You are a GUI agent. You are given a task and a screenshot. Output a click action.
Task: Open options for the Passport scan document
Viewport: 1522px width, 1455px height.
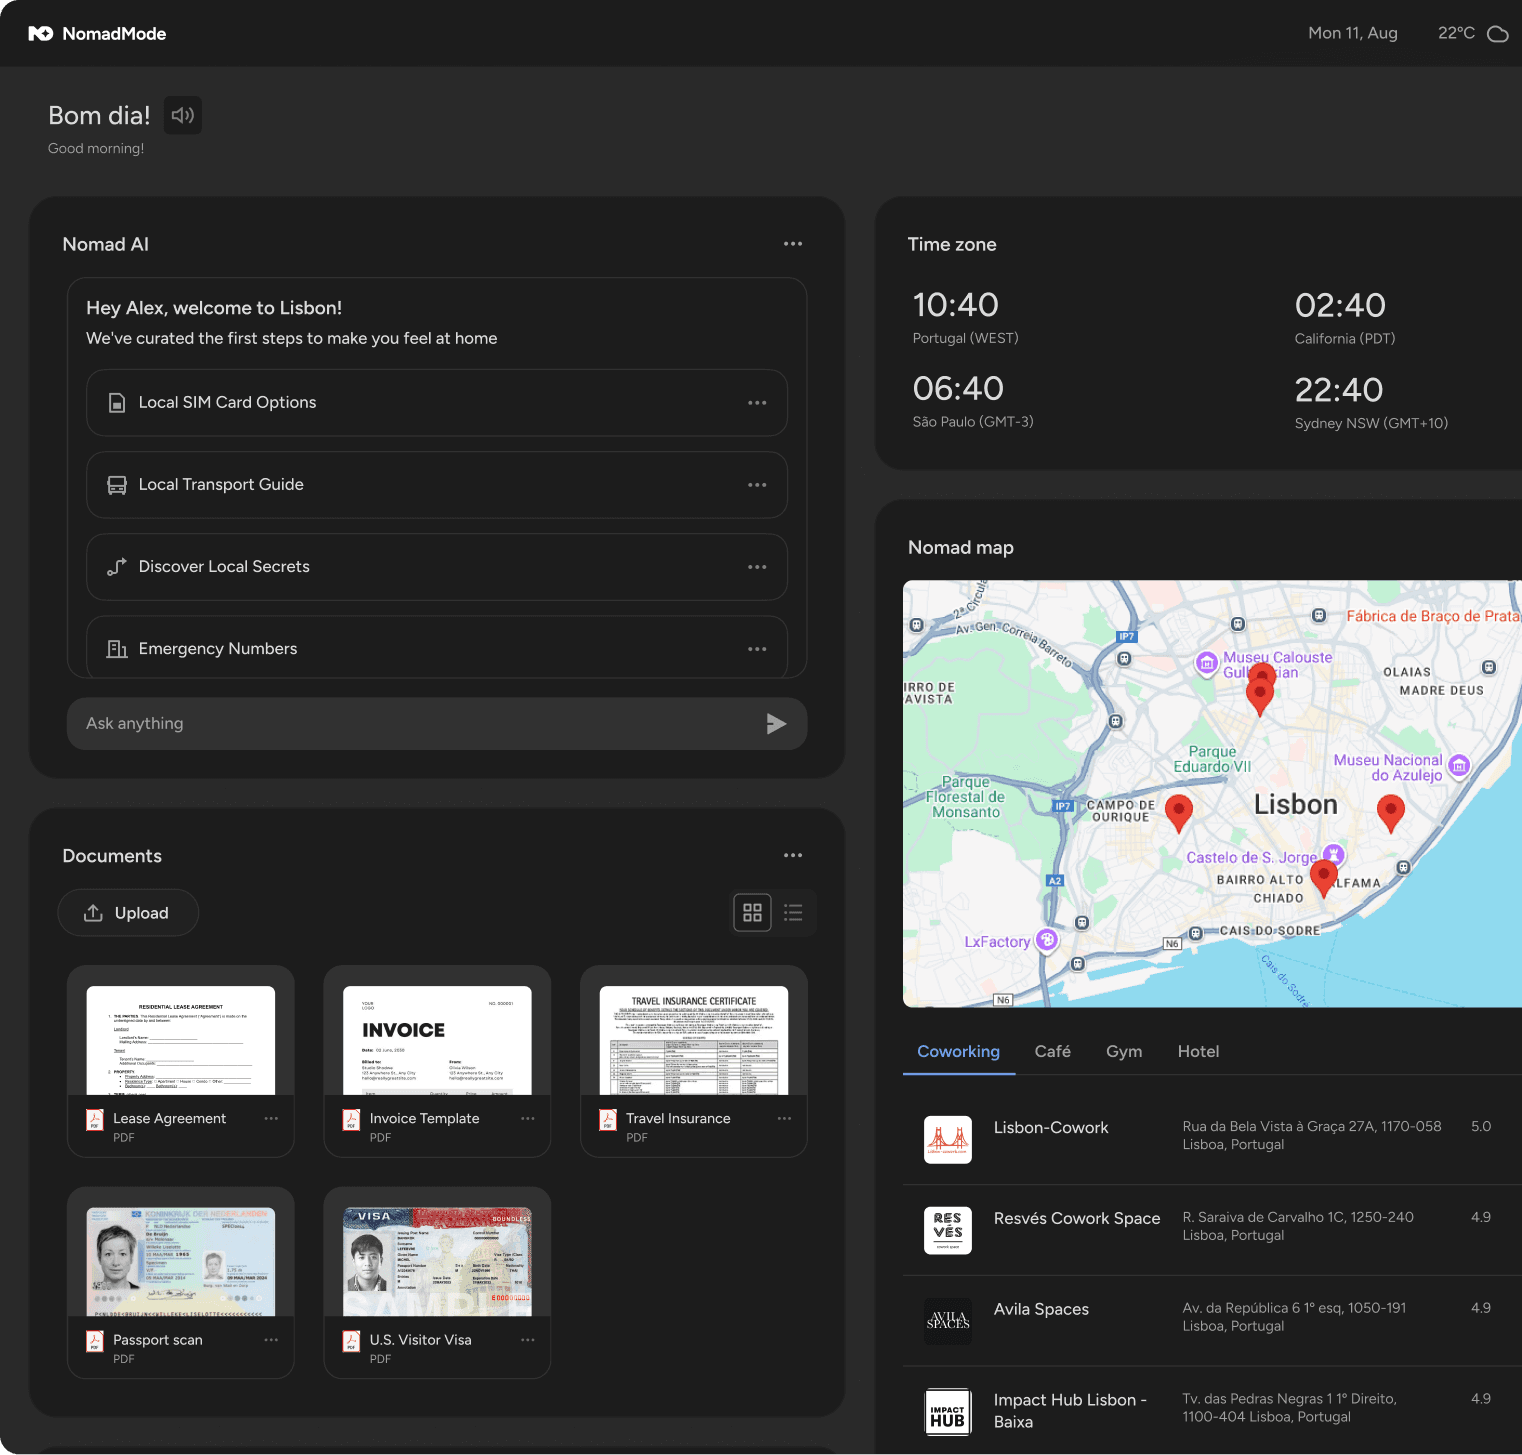(270, 1339)
